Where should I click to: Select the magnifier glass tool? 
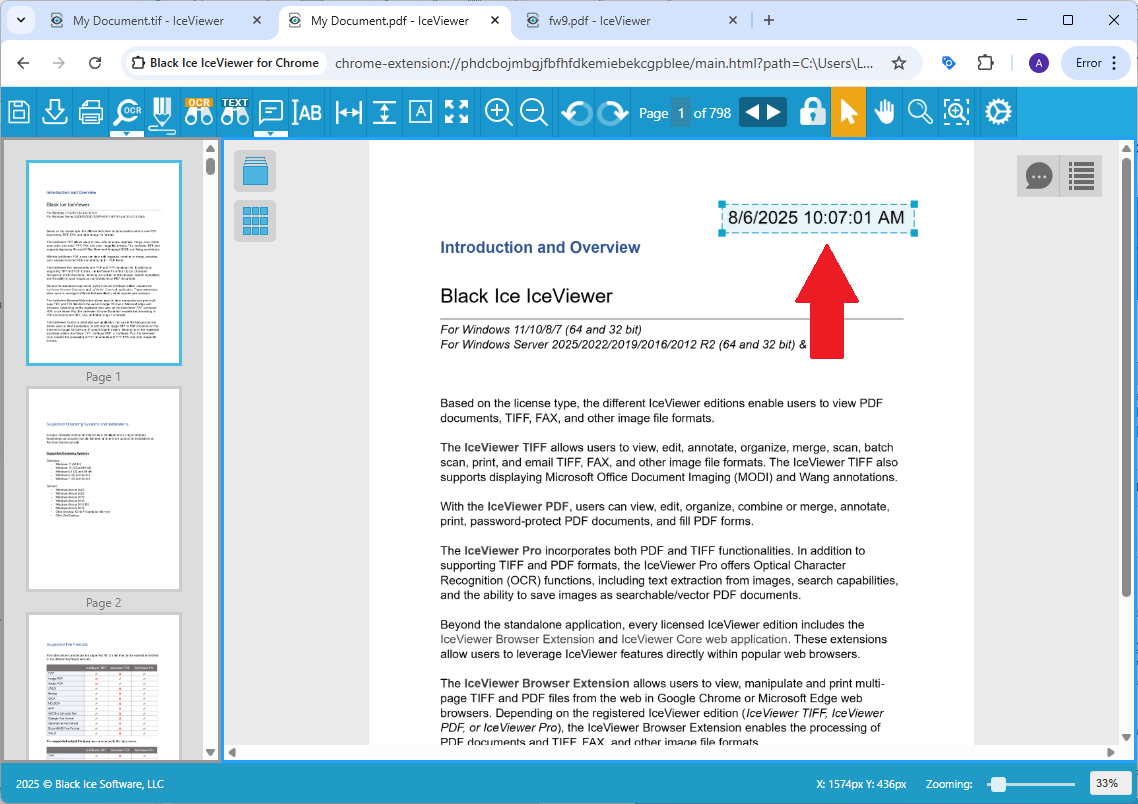pos(920,112)
